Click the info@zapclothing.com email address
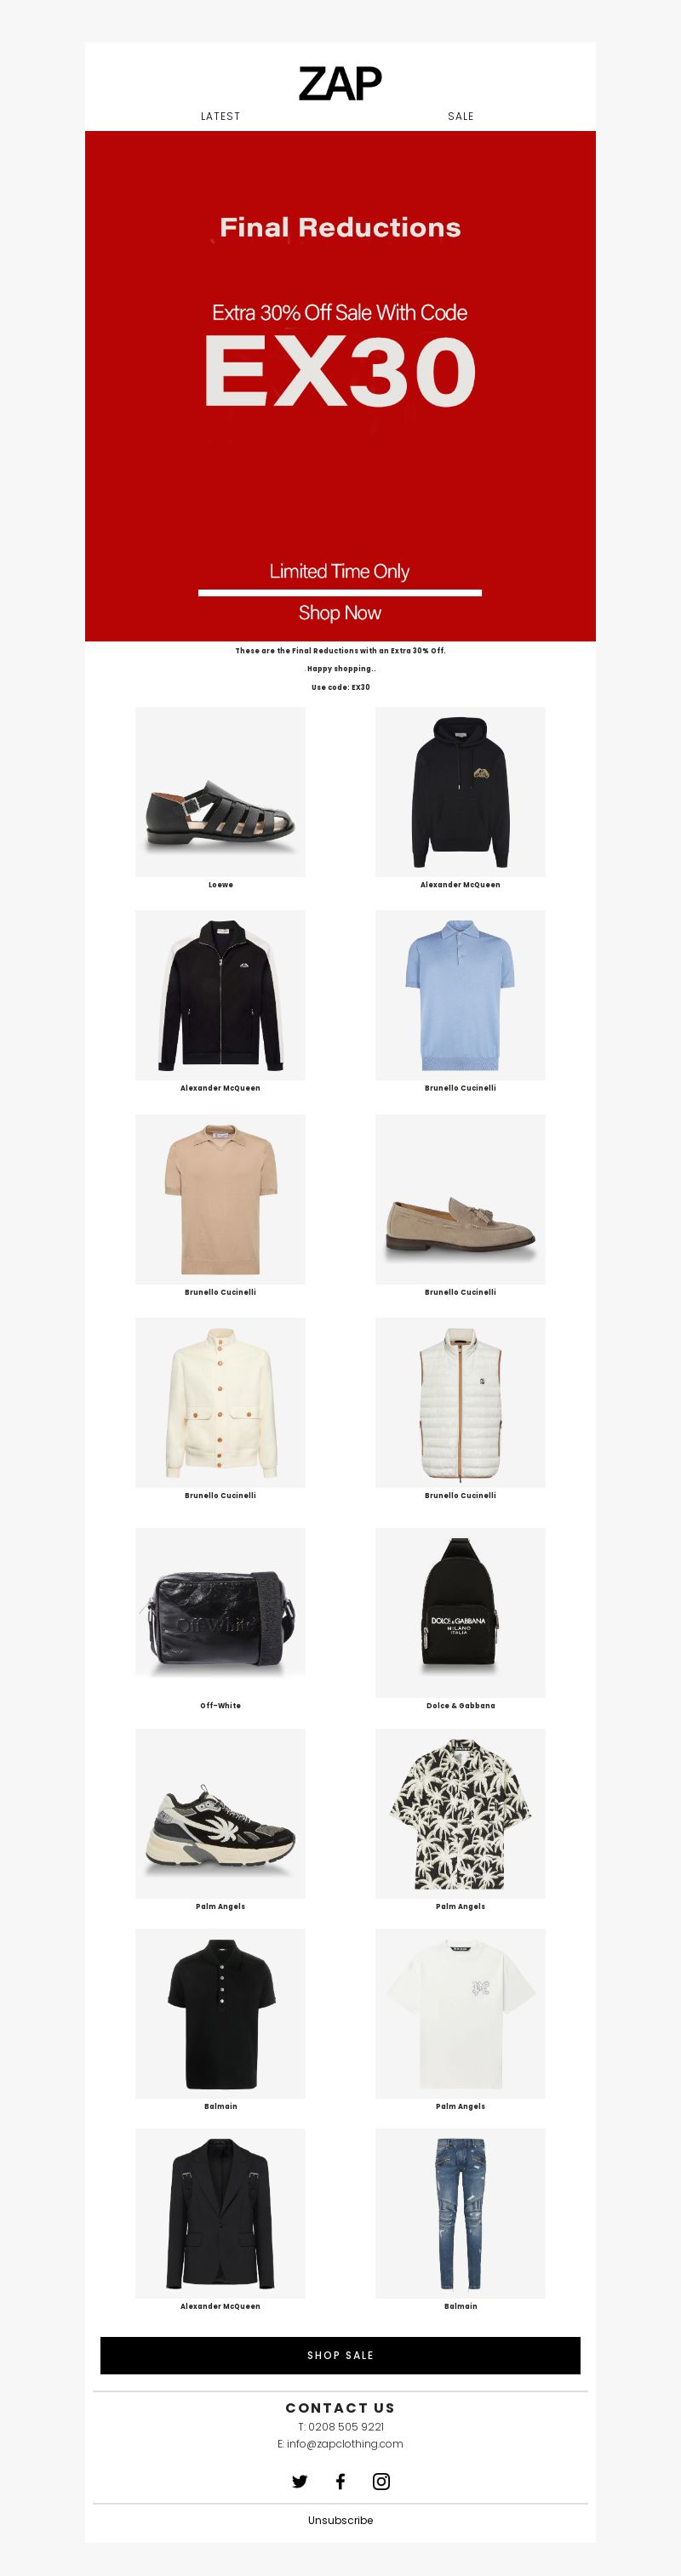 (345, 2443)
